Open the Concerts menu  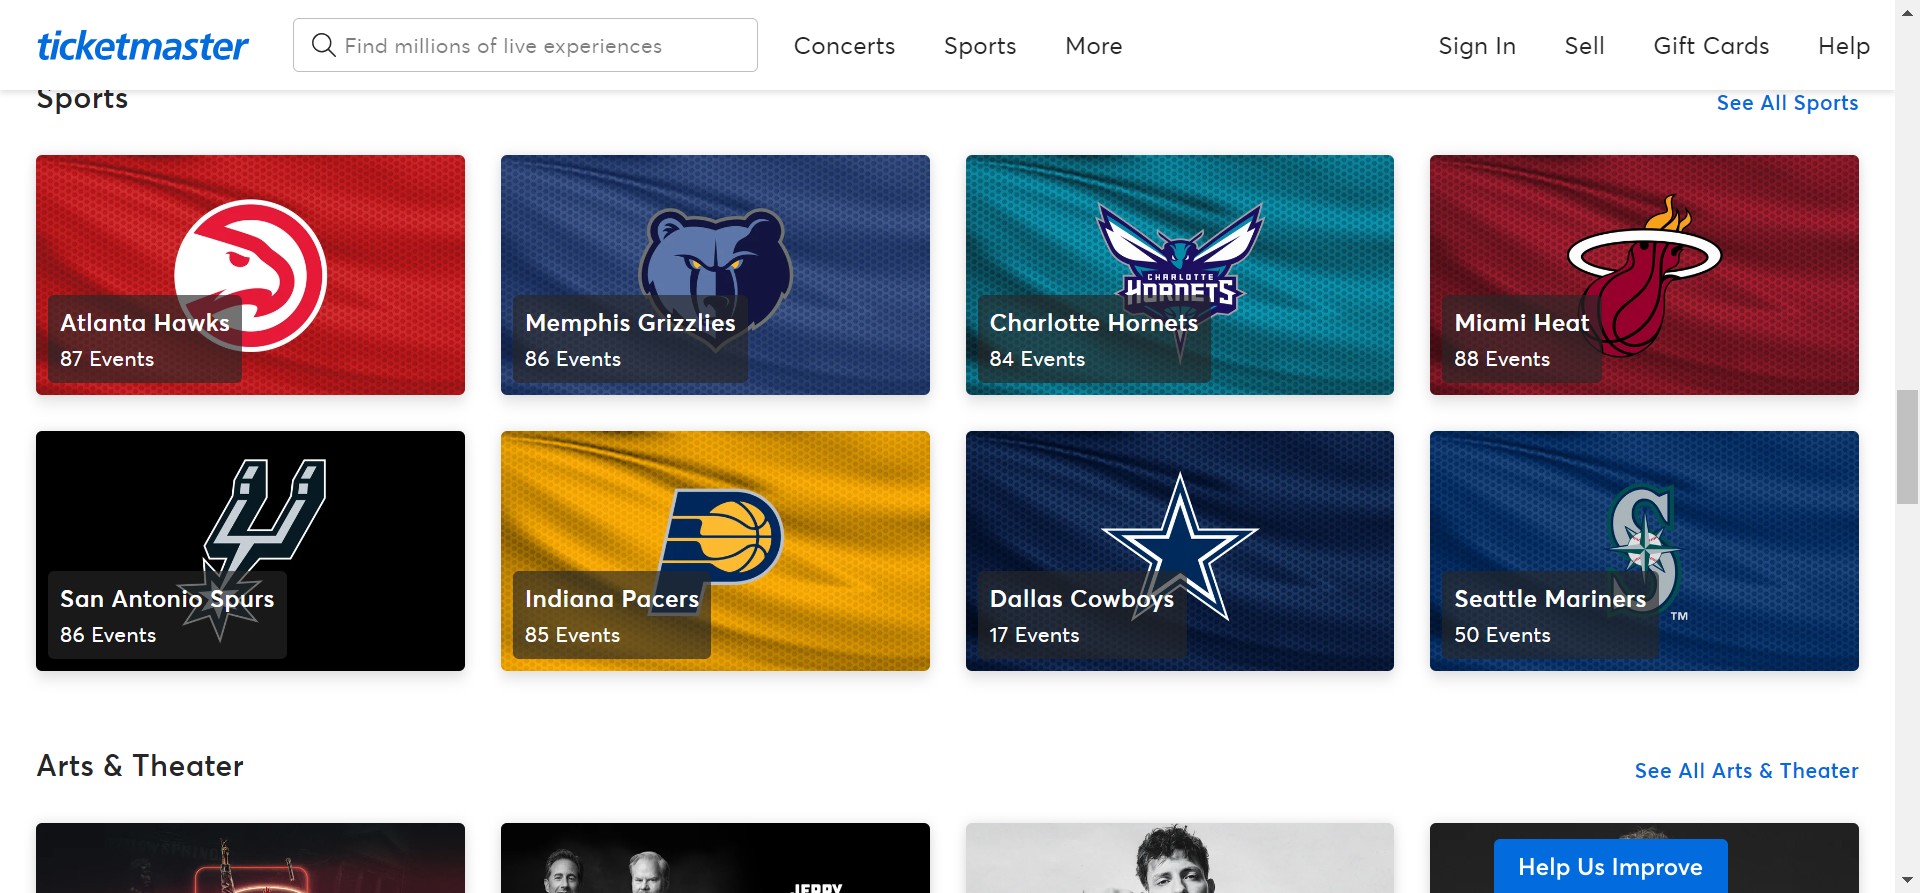coord(844,46)
